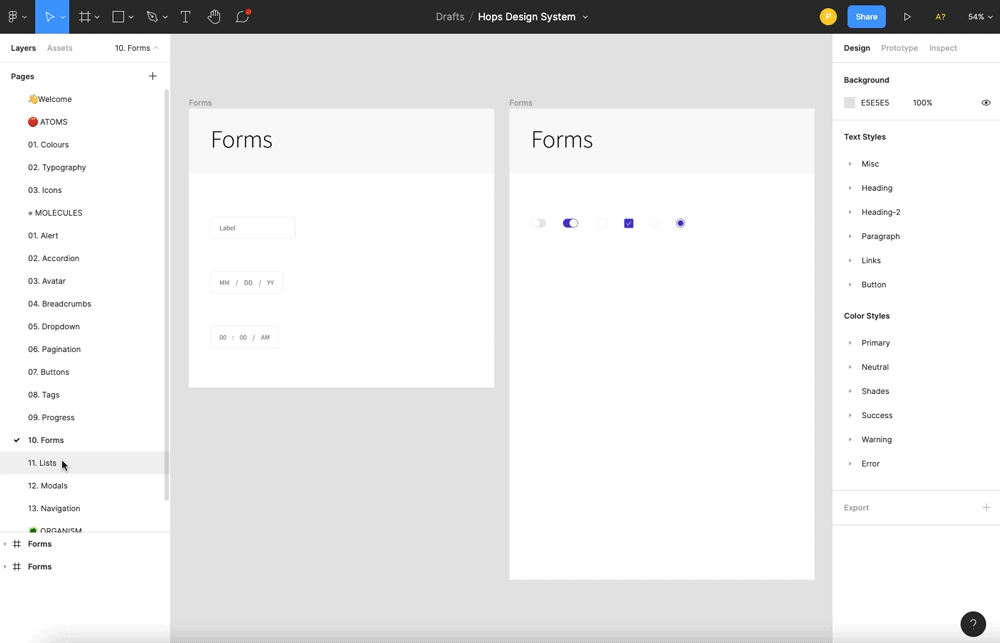1000x643 pixels.
Task: Open Pen tool dropdown arrow
Action: pyautogui.click(x=165, y=17)
